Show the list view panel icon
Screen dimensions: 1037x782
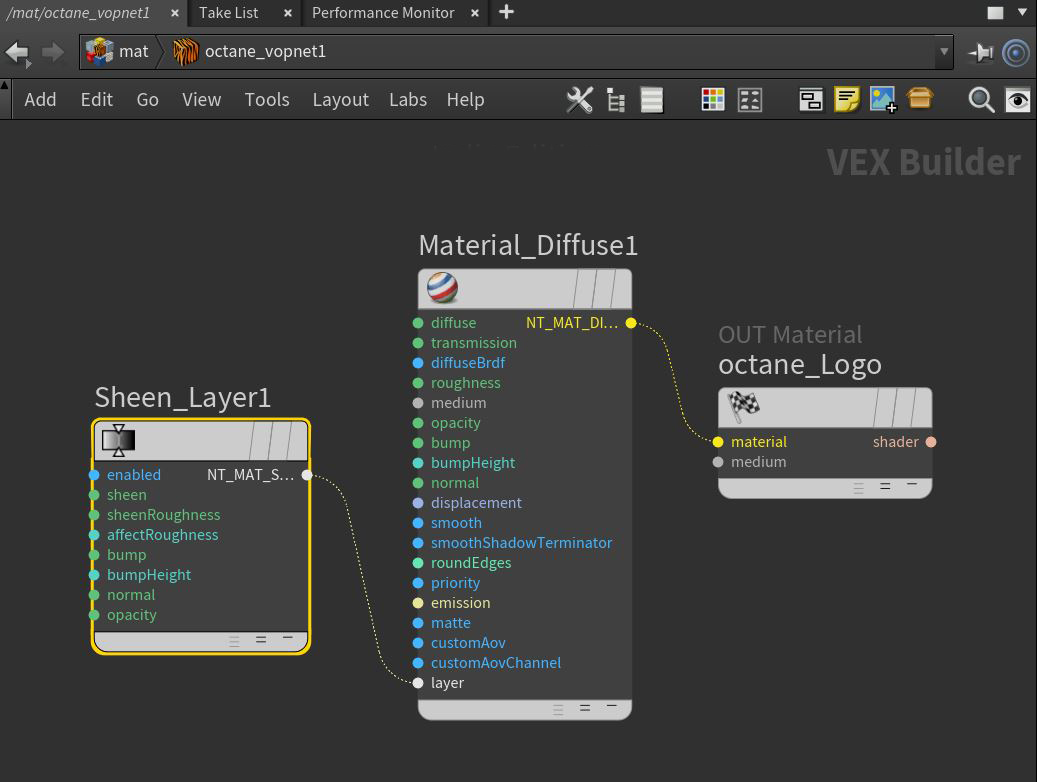(652, 100)
